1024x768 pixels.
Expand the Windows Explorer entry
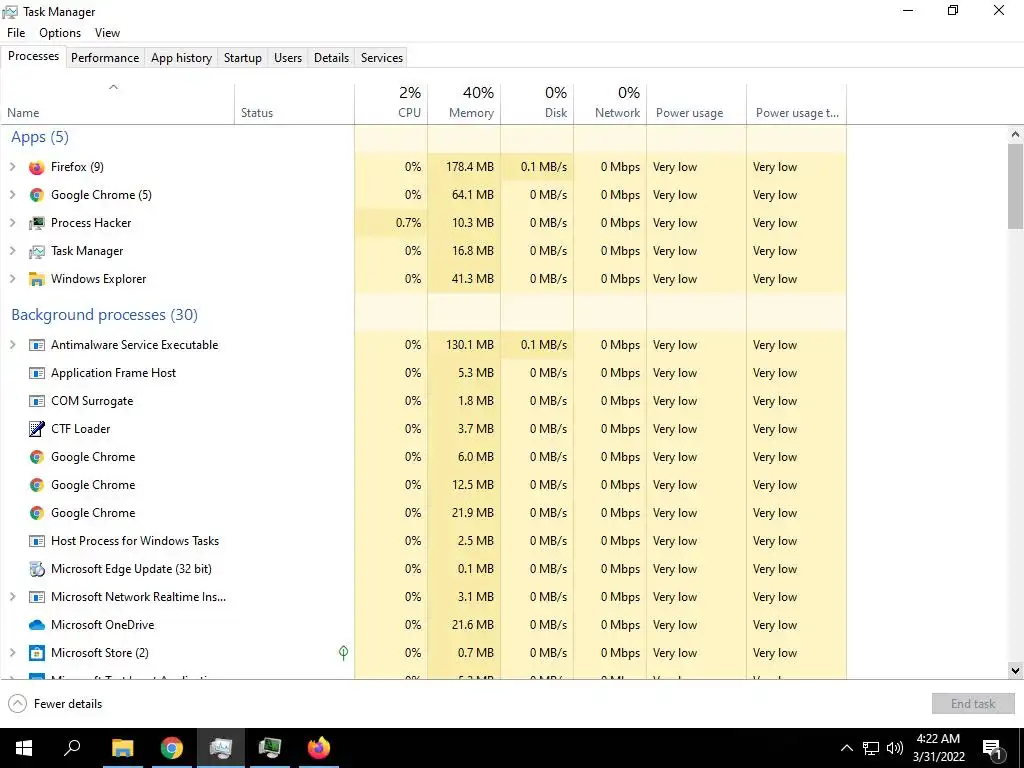pyautogui.click(x=12, y=280)
